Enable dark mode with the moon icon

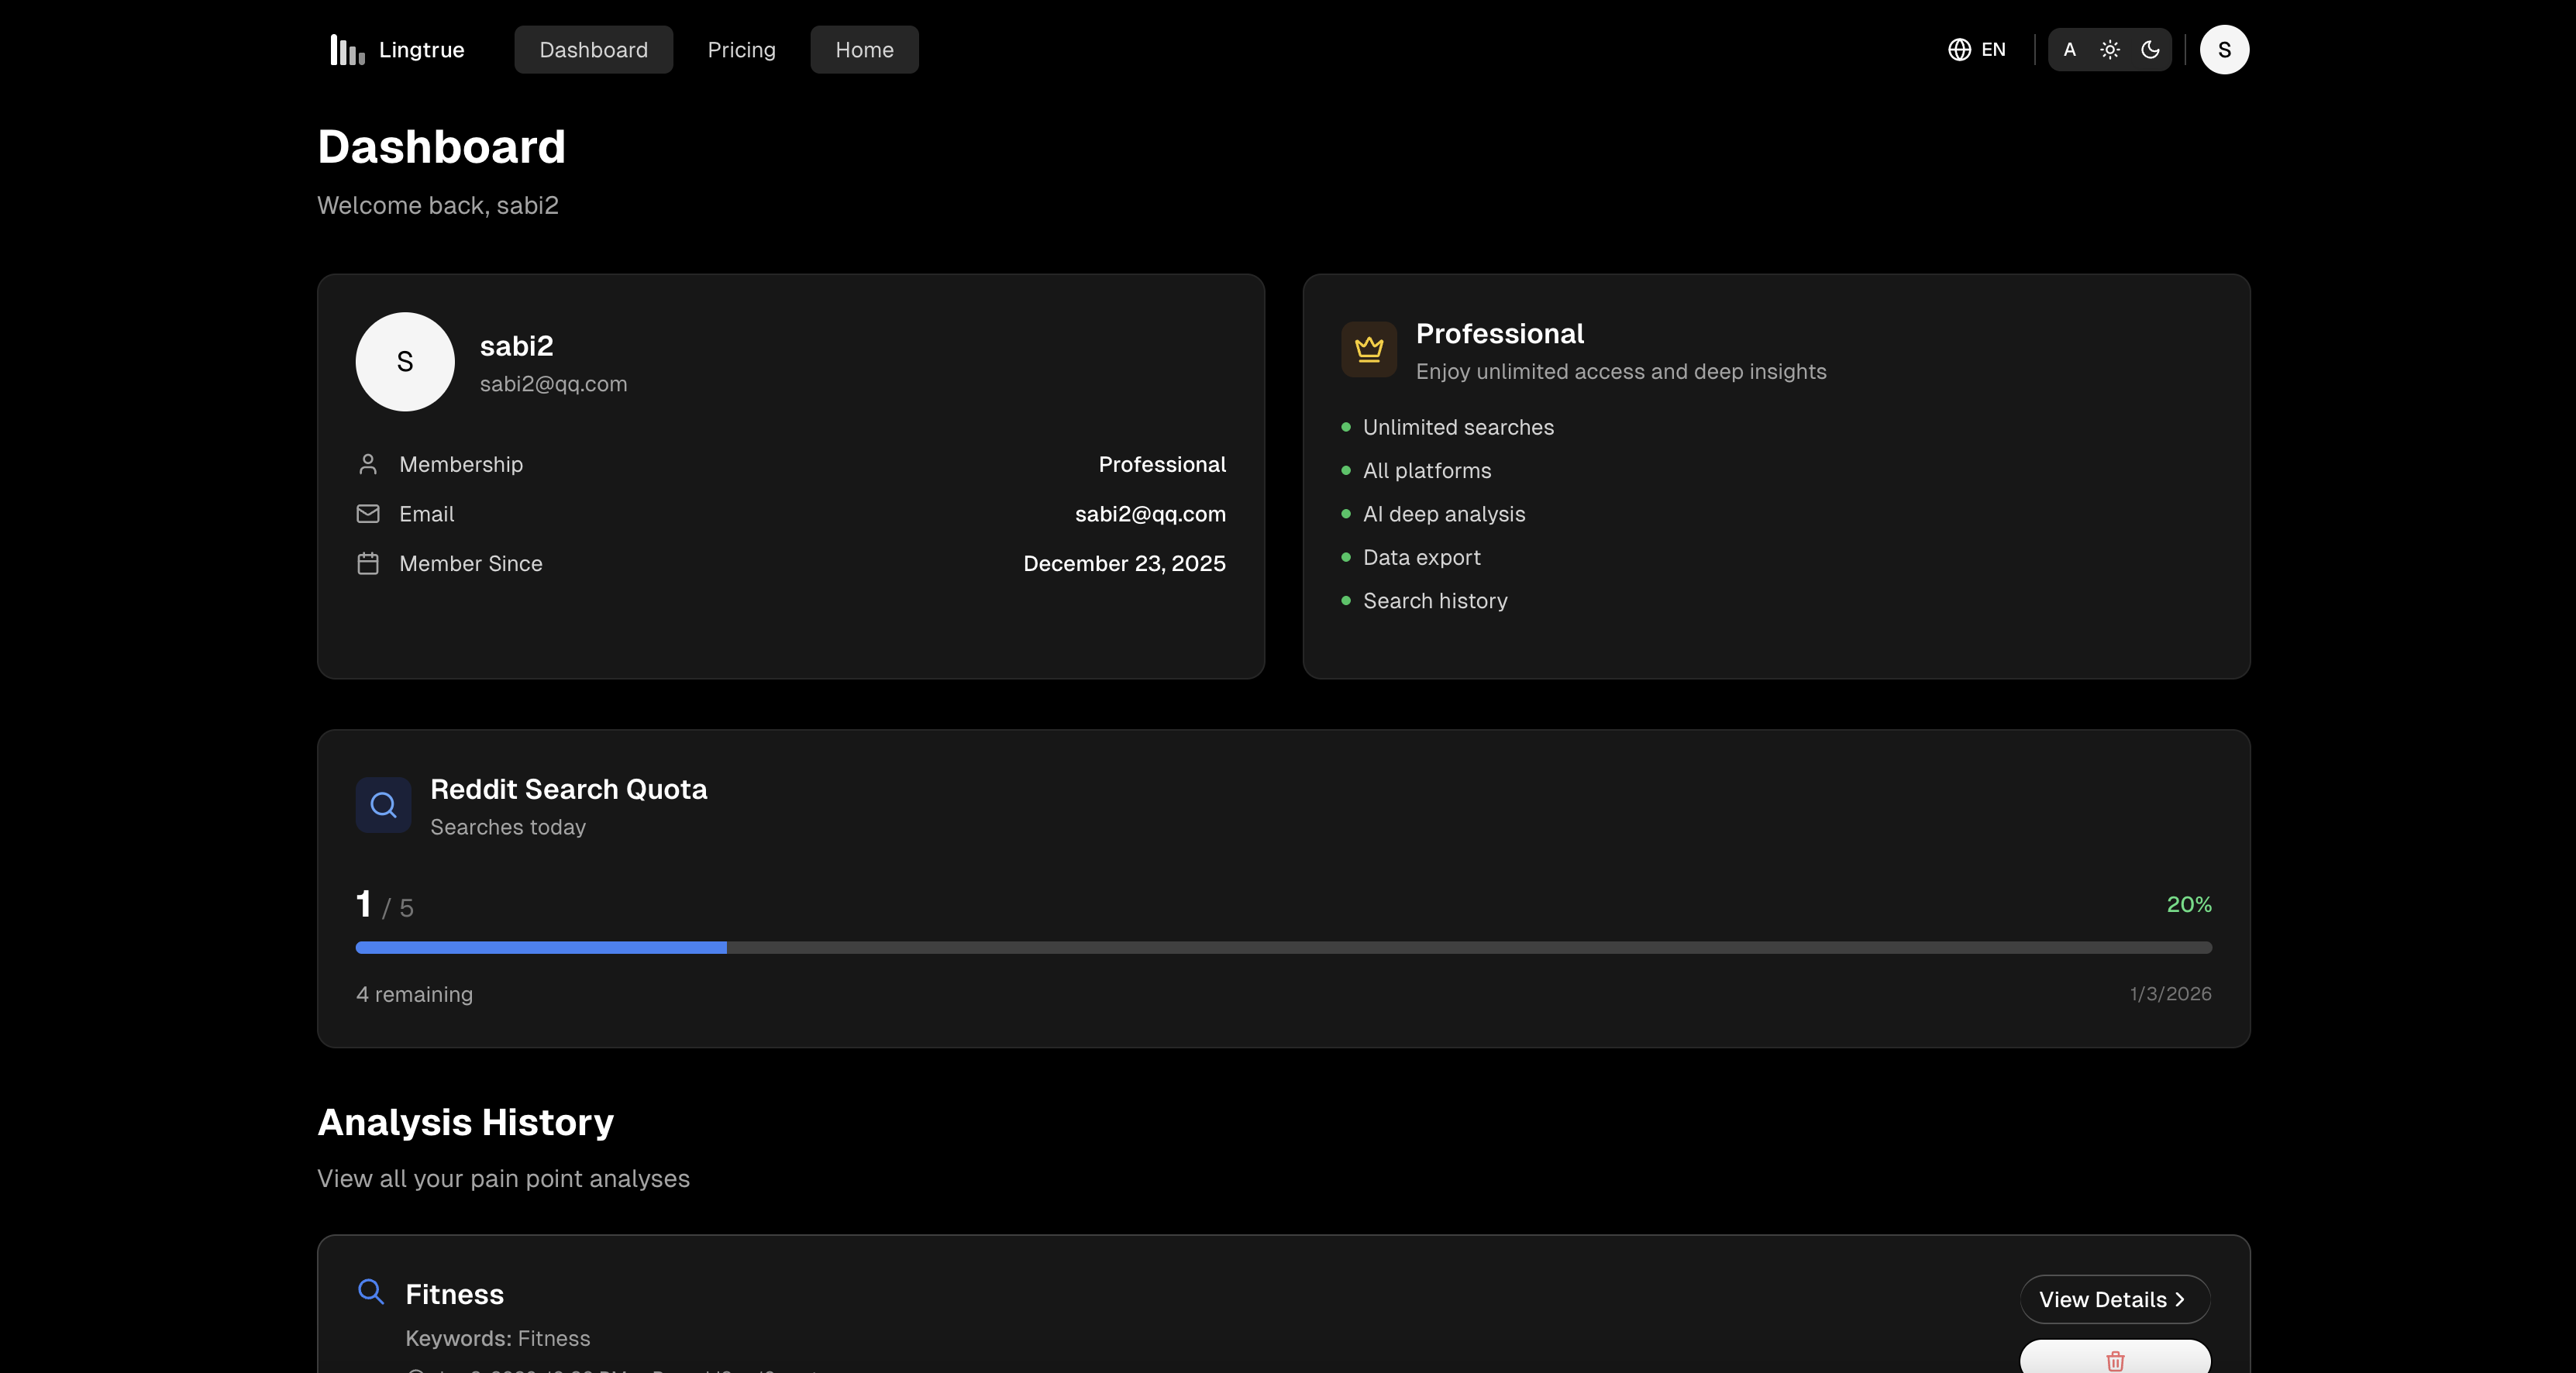[x=2151, y=49]
